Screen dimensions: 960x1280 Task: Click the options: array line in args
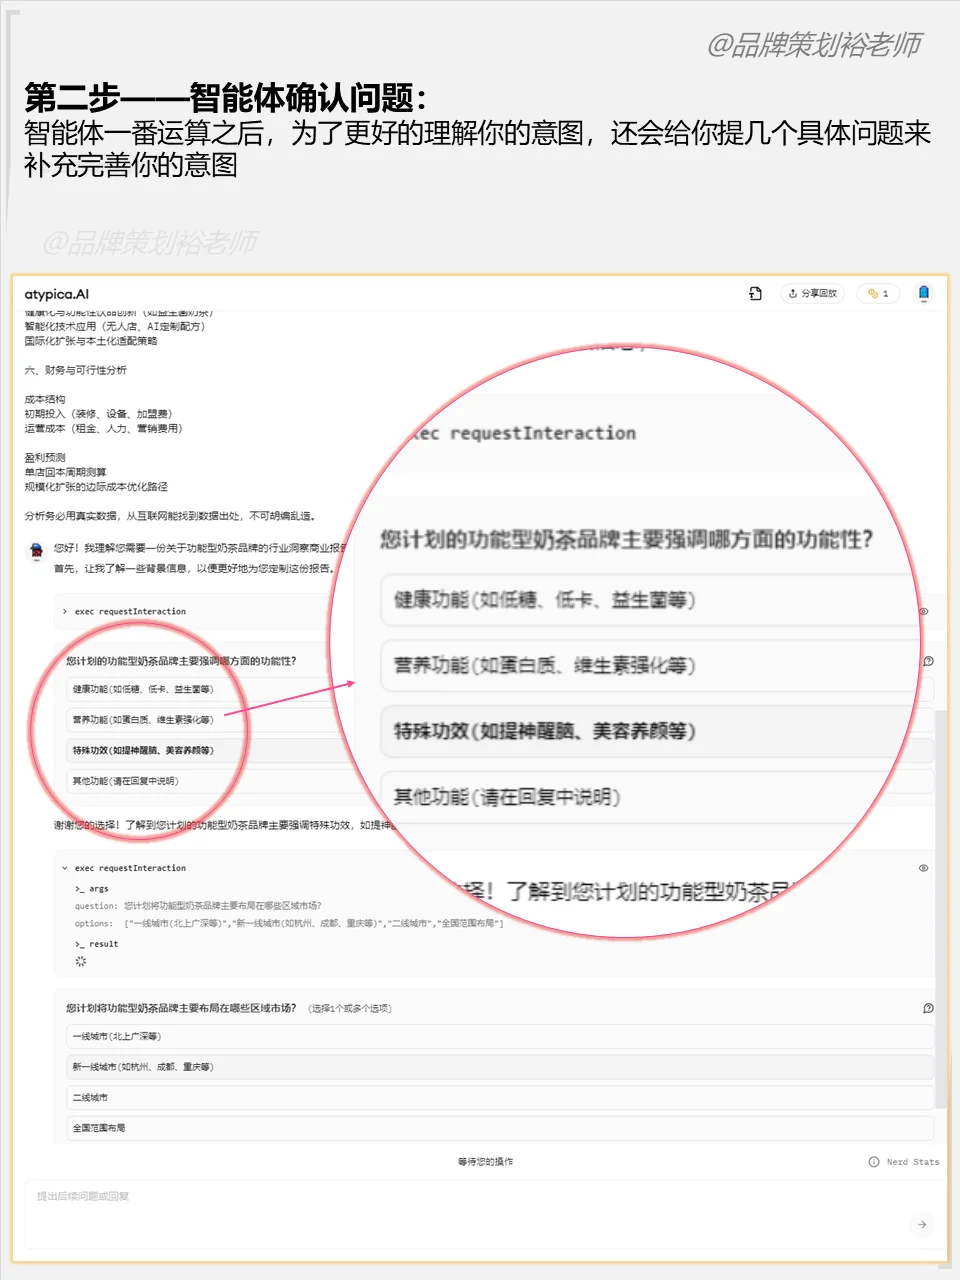tap(289, 924)
